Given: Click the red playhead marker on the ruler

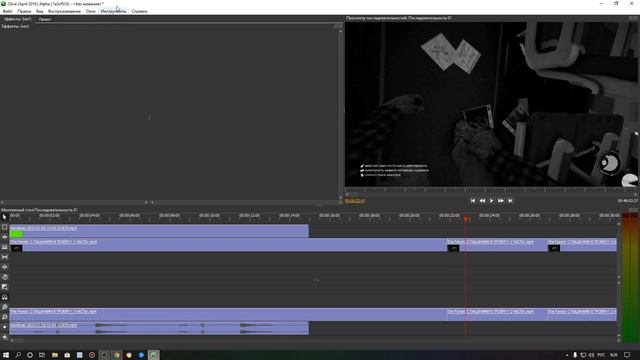Looking at the screenshot, I should pyautogui.click(x=466, y=219).
